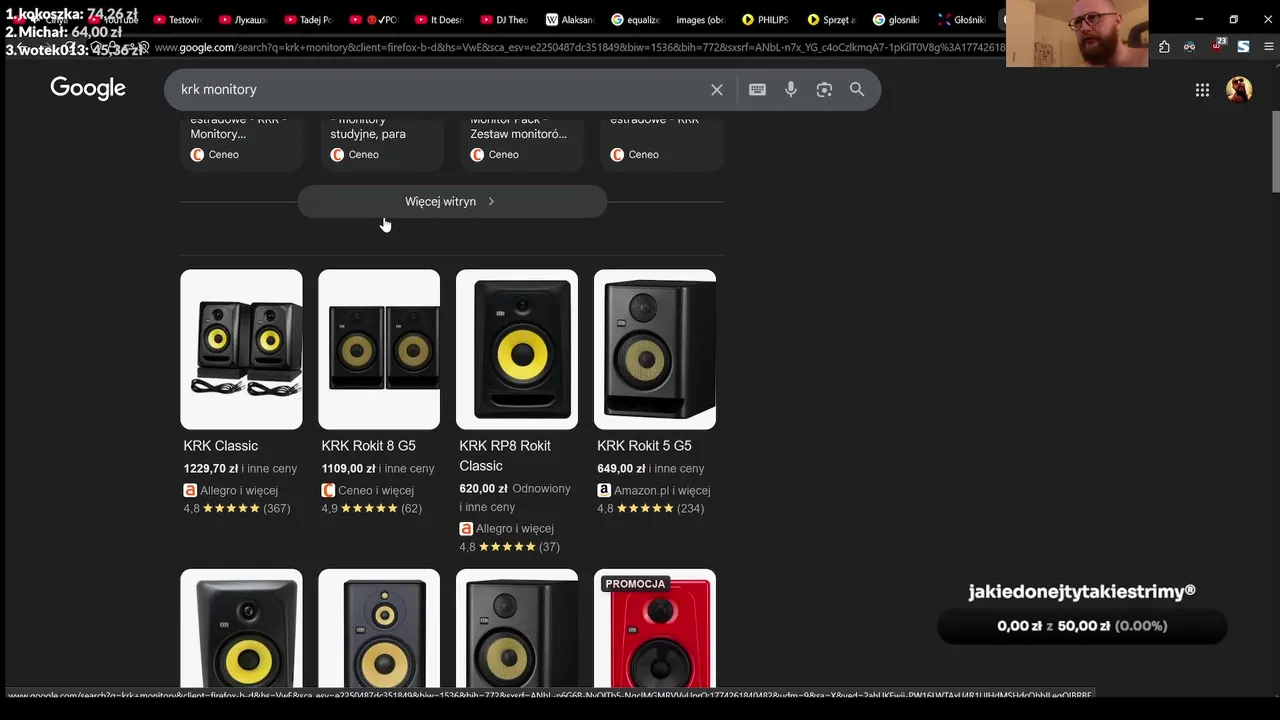Switch to the DJ Theo tab

504,19
